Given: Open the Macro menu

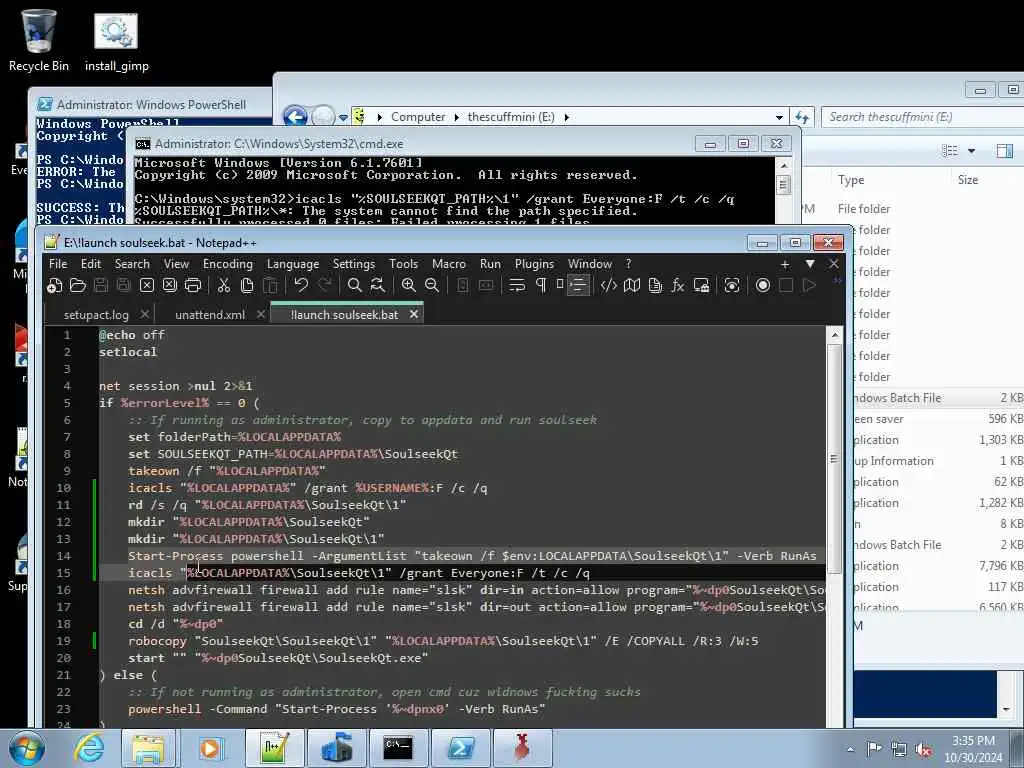Looking at the screenshot, I should pos(449,264).
